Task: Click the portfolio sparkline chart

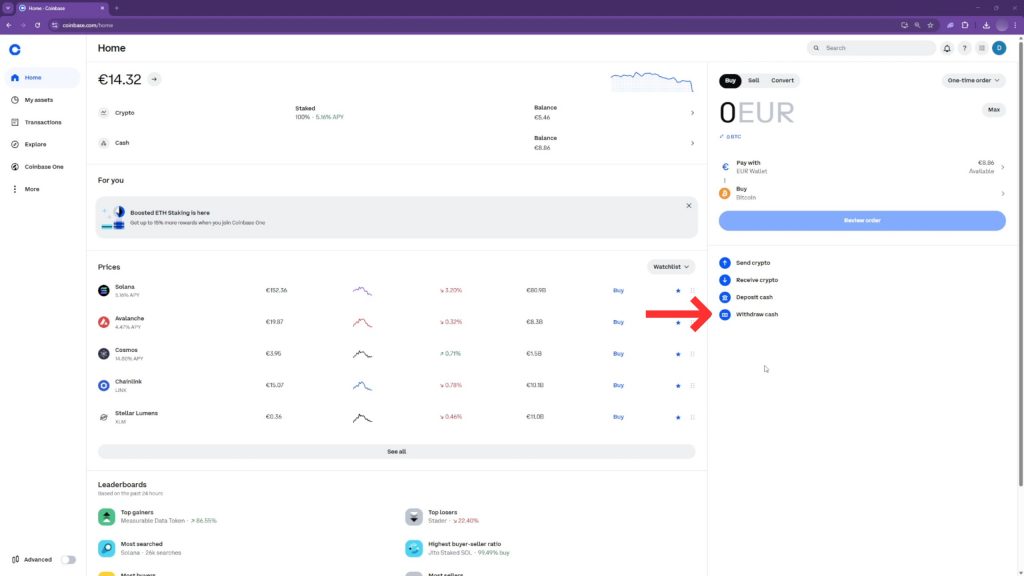Action: click(x=652, y=82)
